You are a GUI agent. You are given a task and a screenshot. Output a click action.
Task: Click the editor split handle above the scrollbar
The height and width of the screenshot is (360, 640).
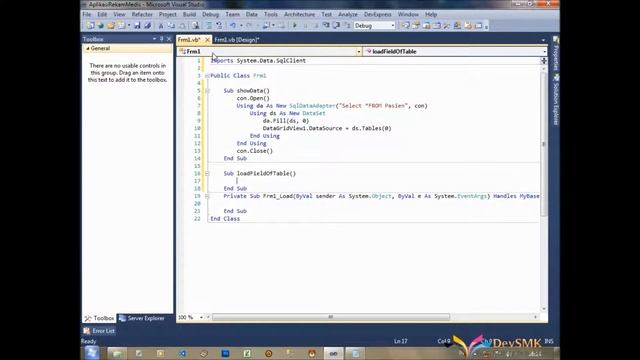544,60
